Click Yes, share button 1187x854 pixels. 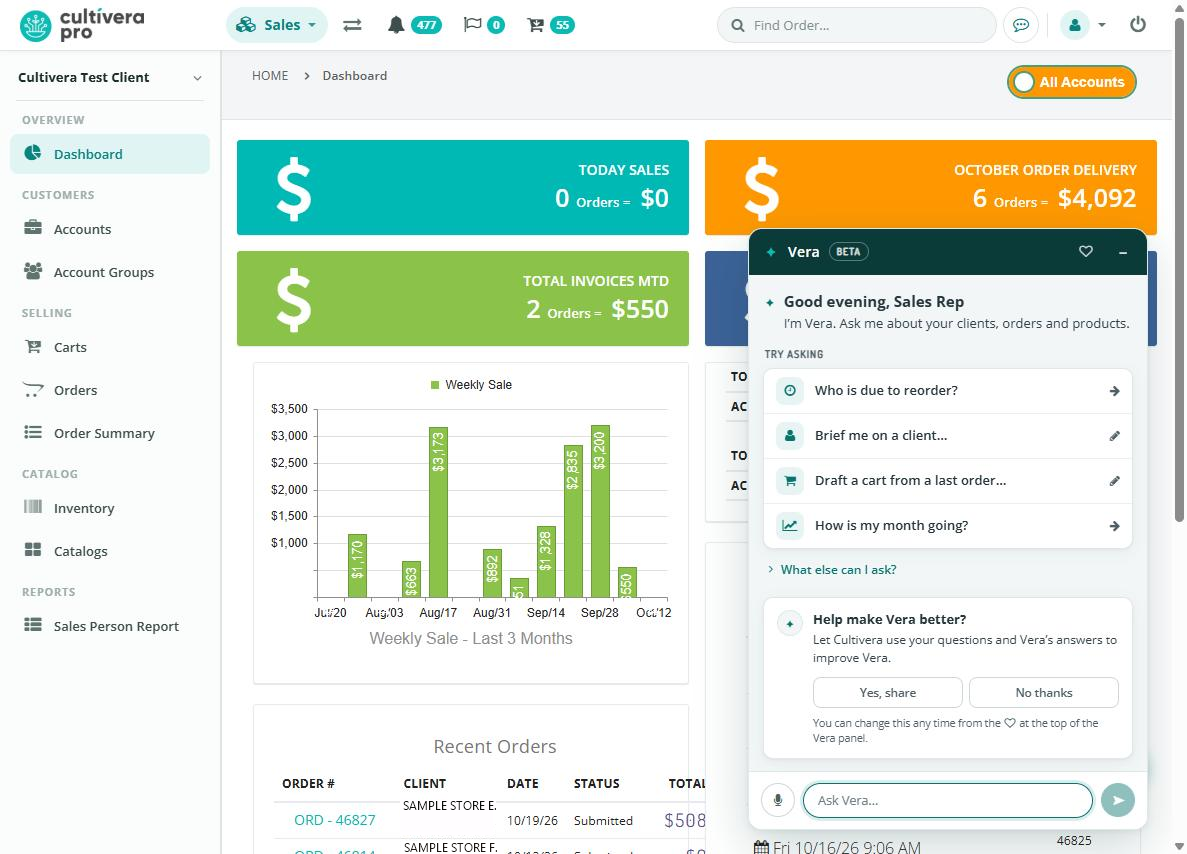[887, 692]
